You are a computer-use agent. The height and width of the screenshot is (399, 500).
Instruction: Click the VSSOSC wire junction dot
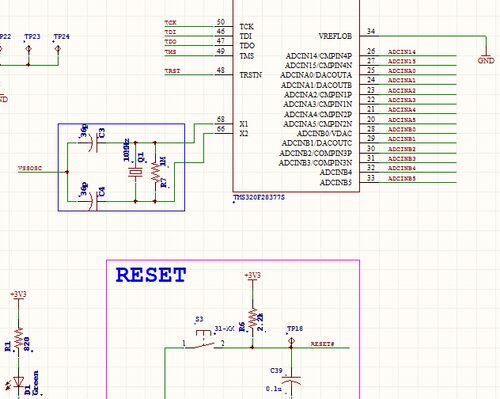tap(67, 172)
